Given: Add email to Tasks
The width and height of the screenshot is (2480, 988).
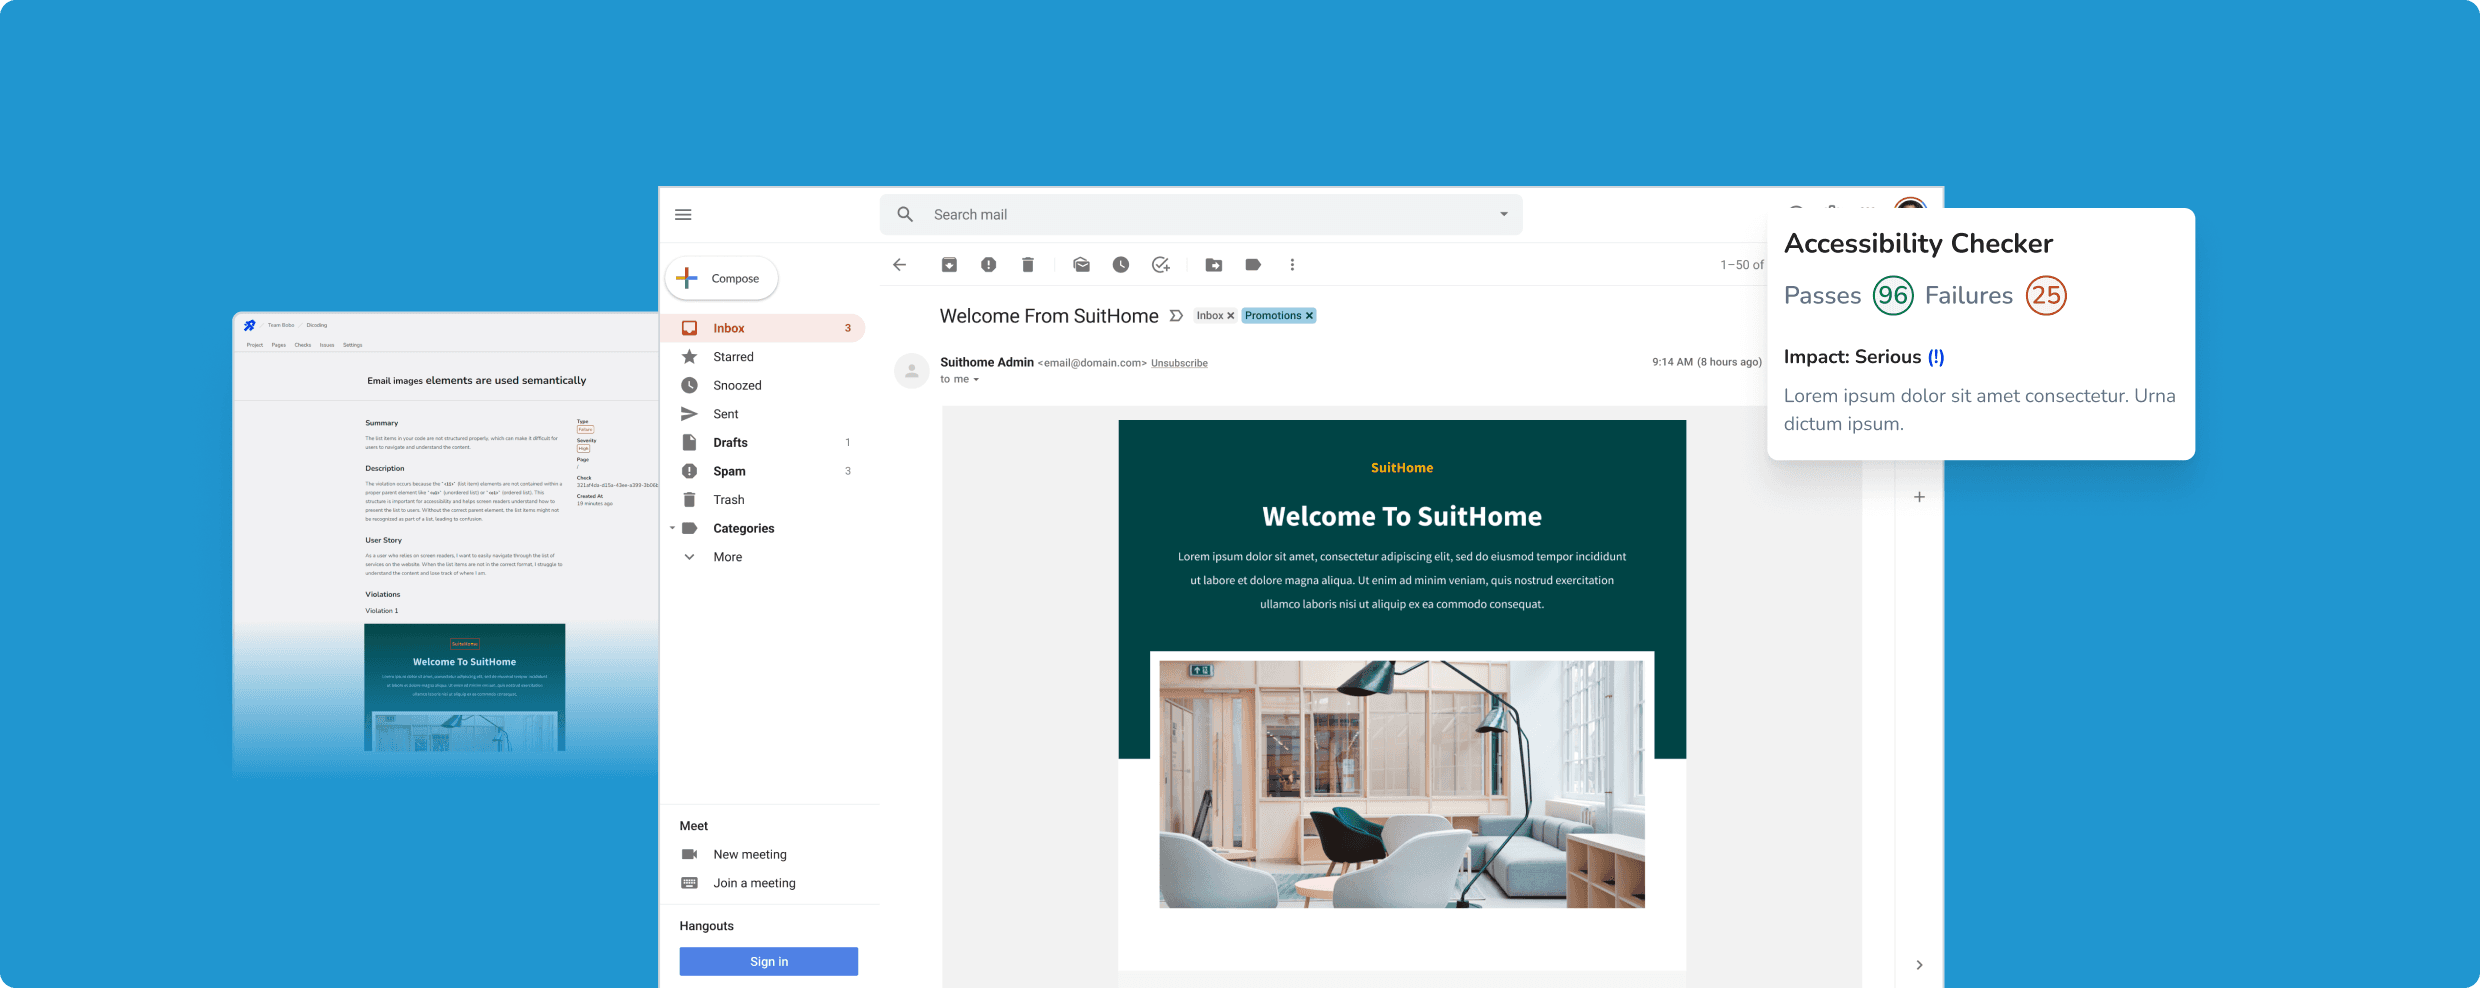Looking at the screenshot, I should [1160, 265].
